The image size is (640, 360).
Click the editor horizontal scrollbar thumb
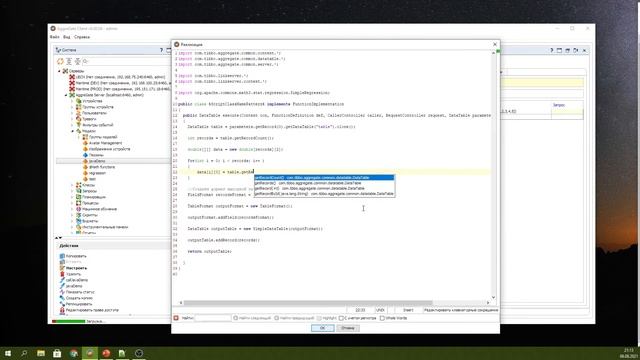coord(308,303)
